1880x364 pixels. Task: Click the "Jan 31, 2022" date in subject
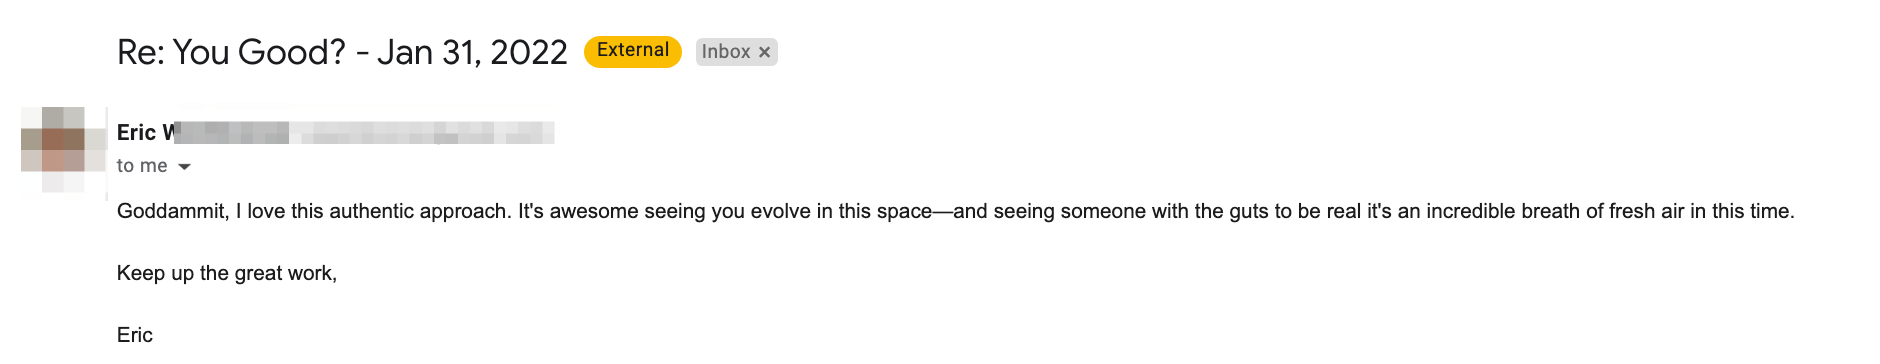click(472, 52)
